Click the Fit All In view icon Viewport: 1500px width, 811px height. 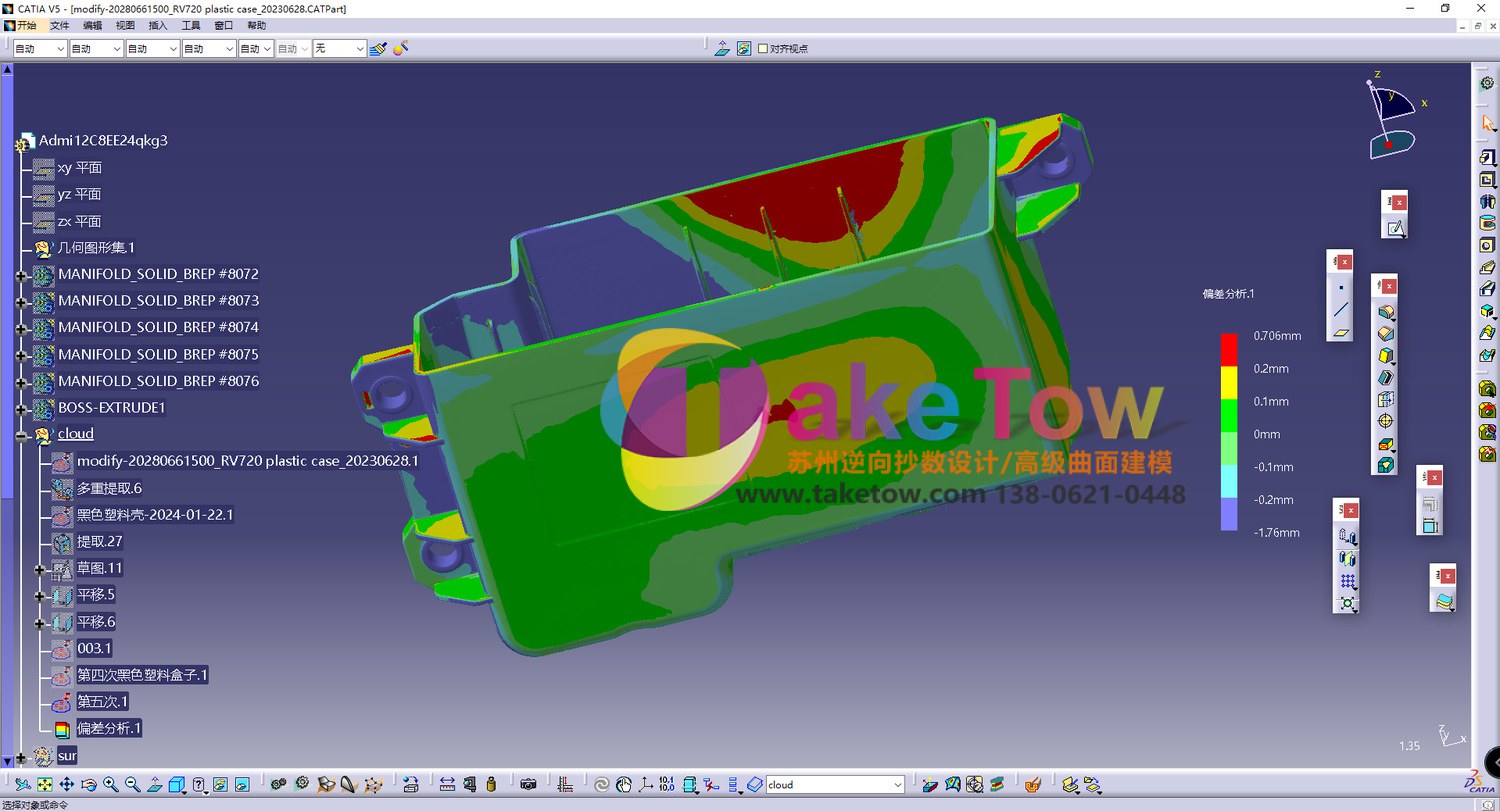click(x=45, y=785)
